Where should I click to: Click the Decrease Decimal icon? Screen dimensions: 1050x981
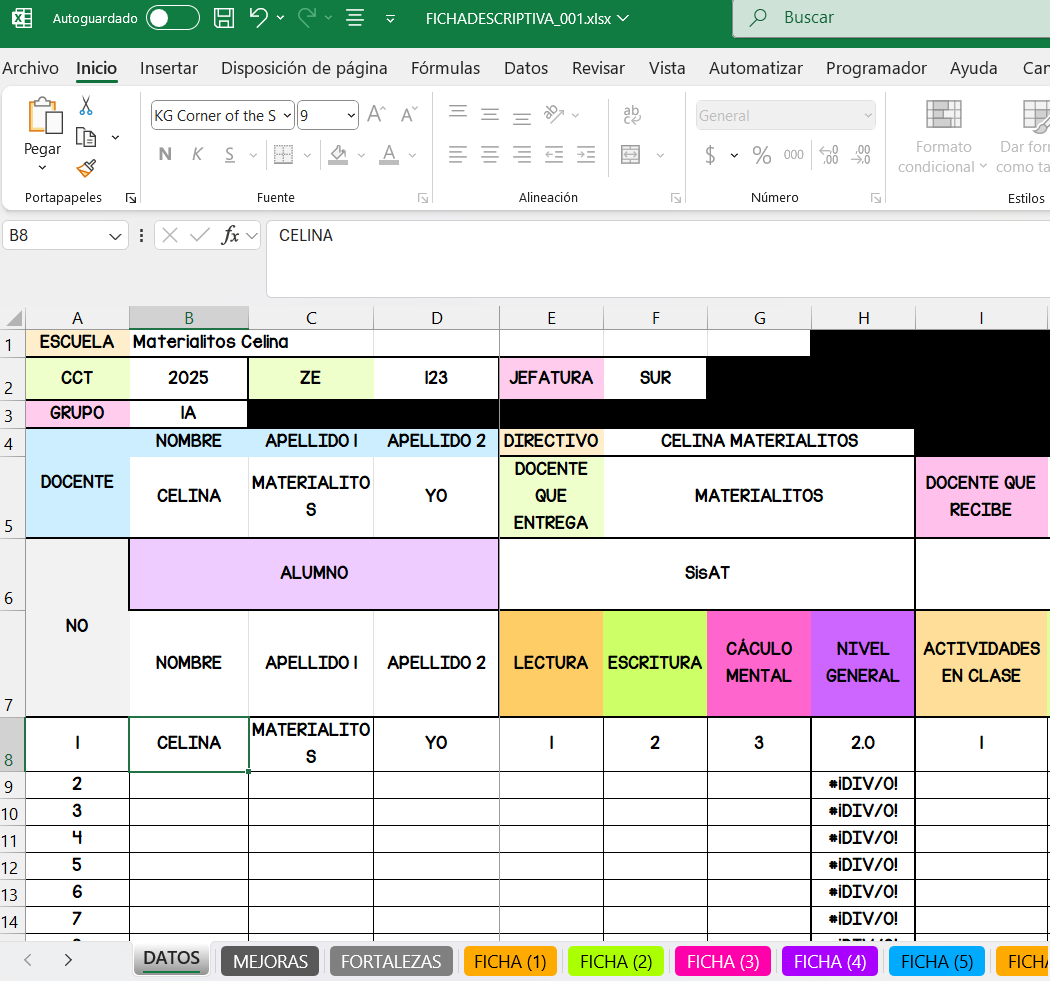click(x=861, y=155)
